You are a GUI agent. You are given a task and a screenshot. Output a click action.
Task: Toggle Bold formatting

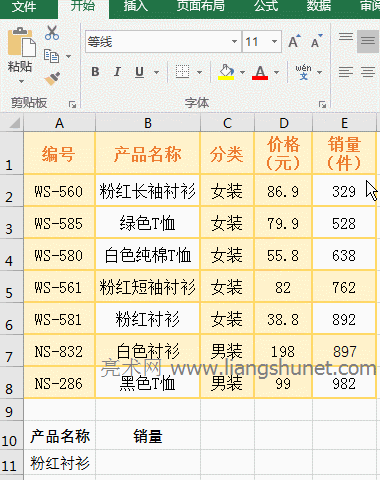click(95, 72)
